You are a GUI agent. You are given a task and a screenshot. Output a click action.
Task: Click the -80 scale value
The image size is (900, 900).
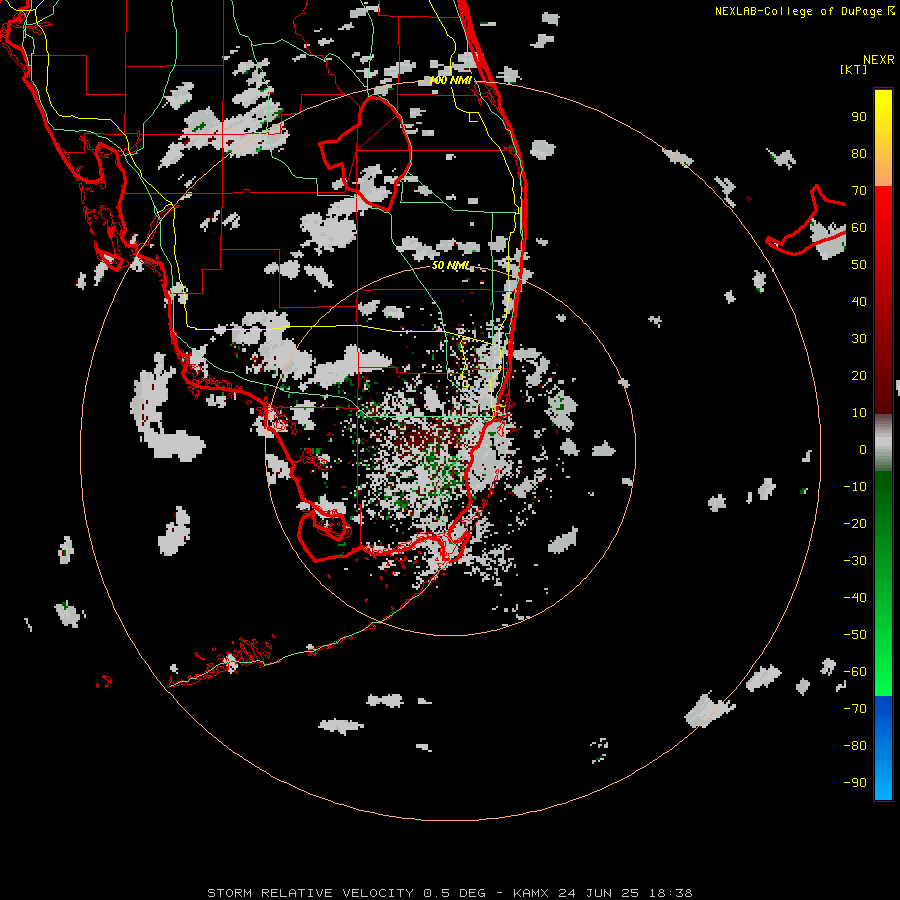pyautogui.click(x=855, y=746)
